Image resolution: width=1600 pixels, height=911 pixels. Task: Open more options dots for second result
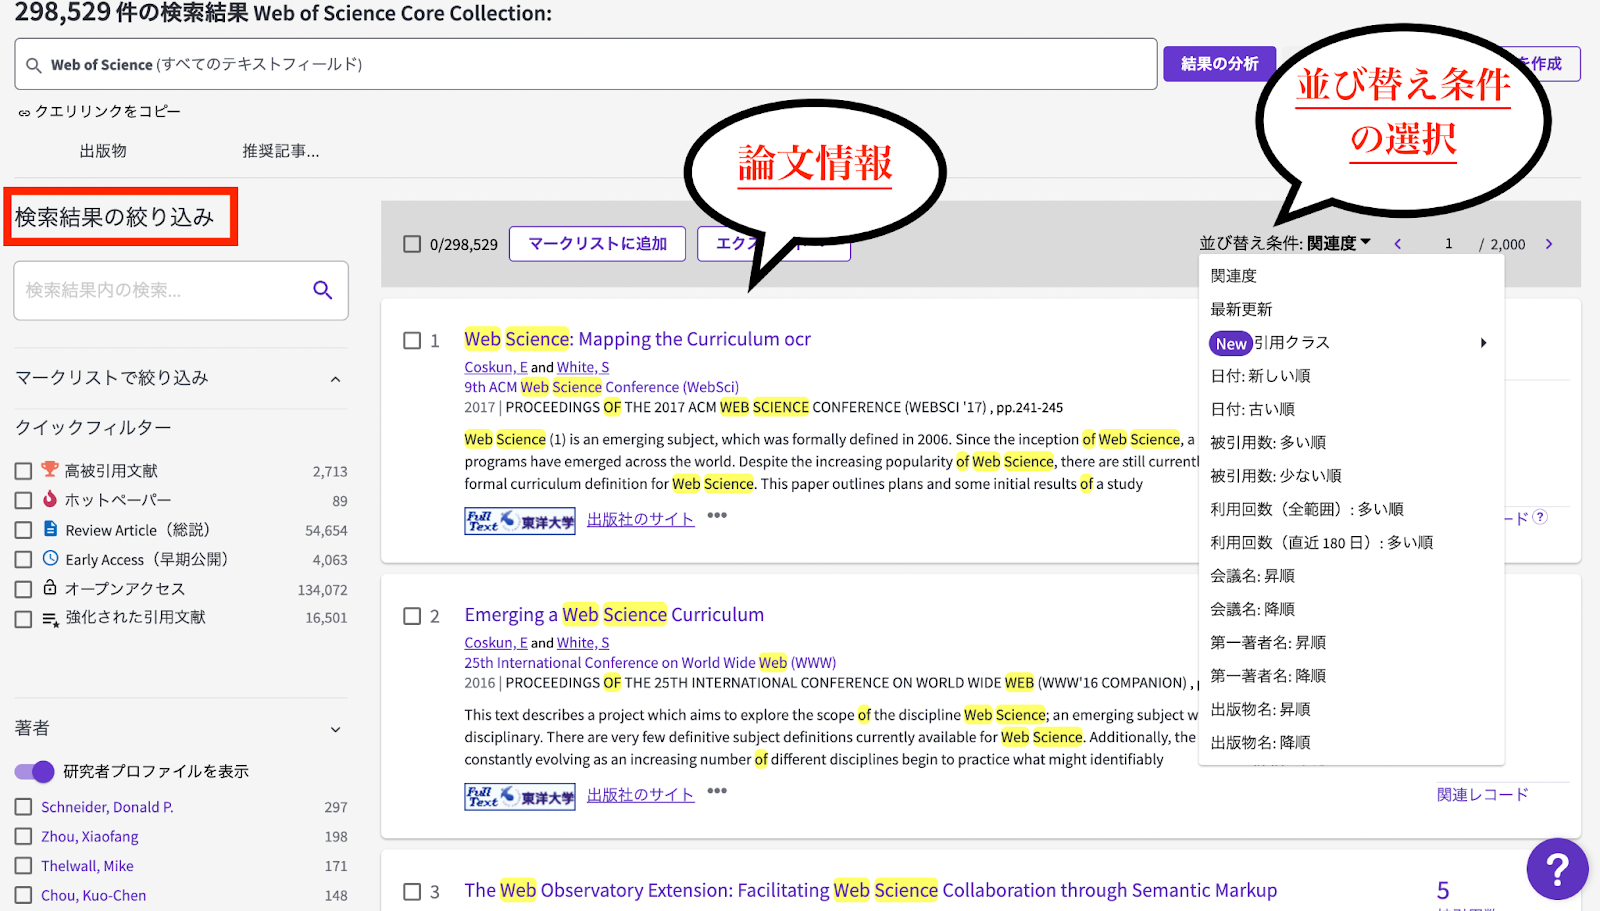[x=717, y=791]
